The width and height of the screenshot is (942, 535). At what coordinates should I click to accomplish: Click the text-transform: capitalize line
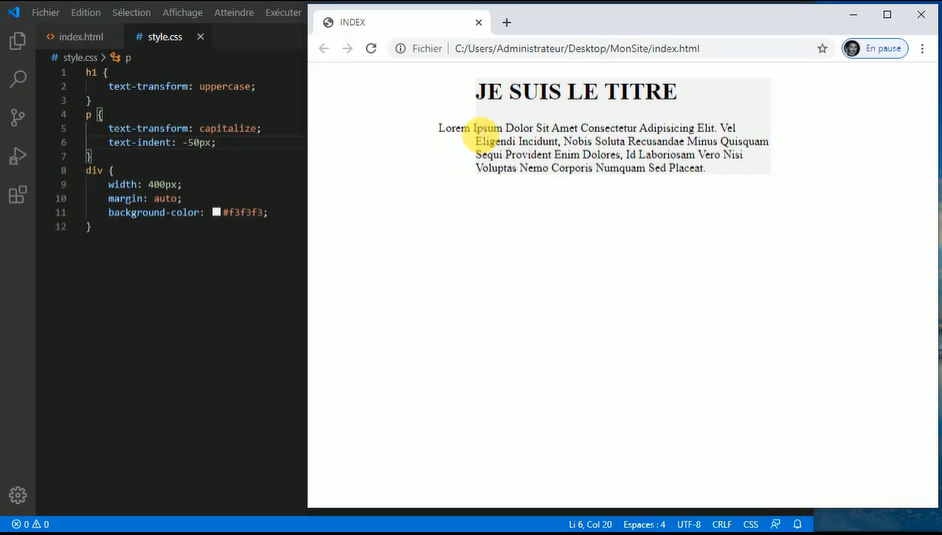(x=184, y=128)
